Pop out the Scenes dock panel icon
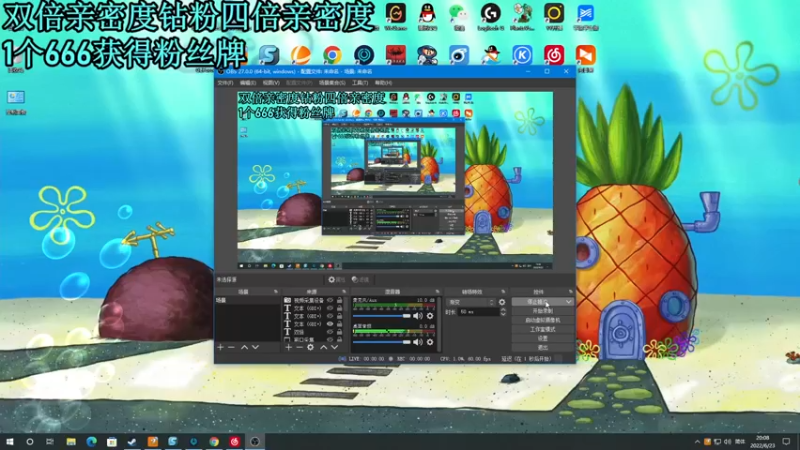Viewport: 800px width, 450px height. [x=276, y=292]
